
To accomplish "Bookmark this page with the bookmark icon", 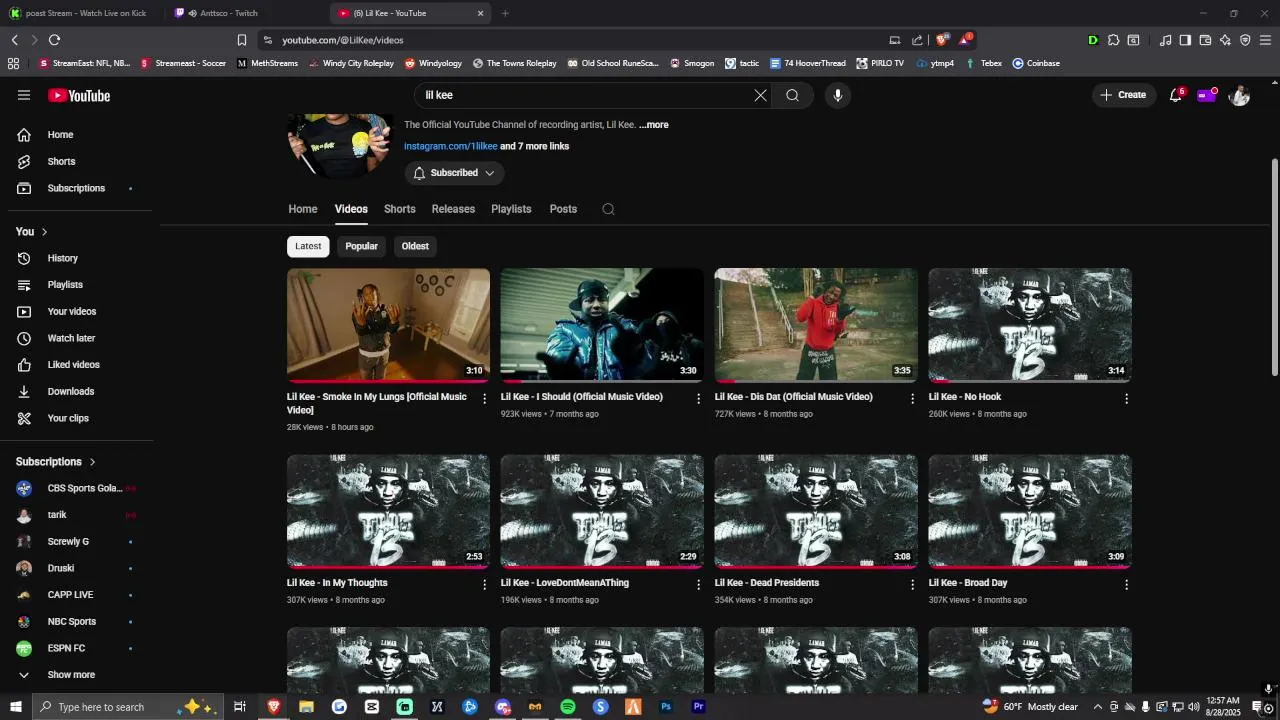I will pos(241,40).
